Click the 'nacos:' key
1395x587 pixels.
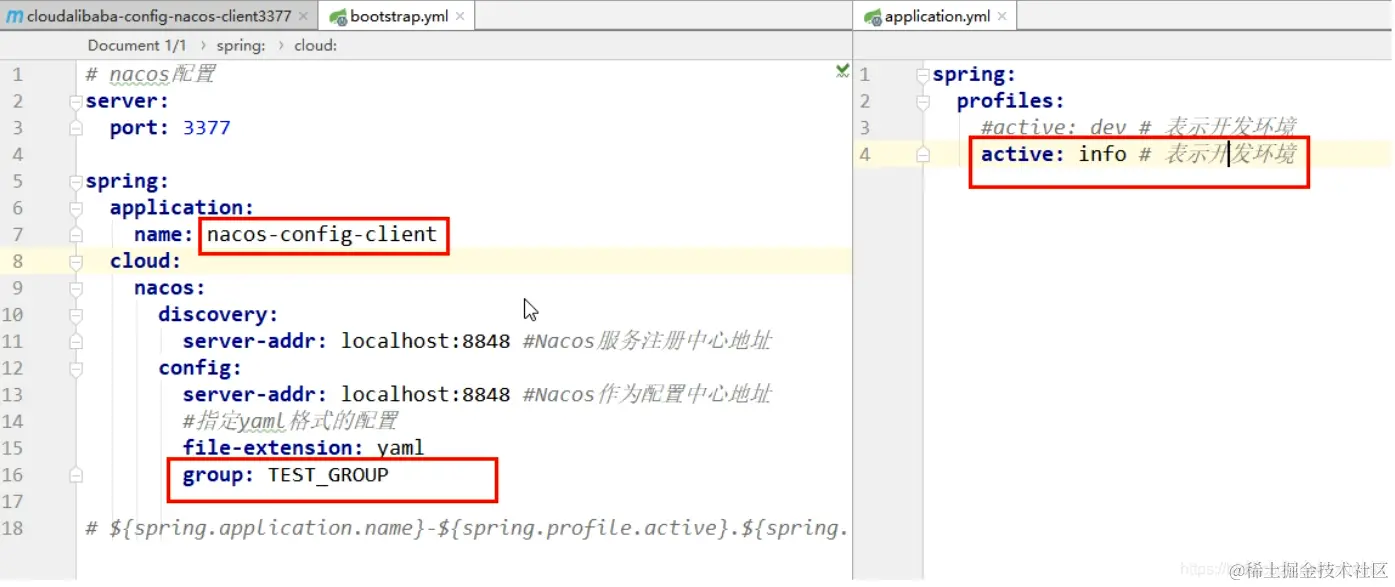tap(170, 288)
